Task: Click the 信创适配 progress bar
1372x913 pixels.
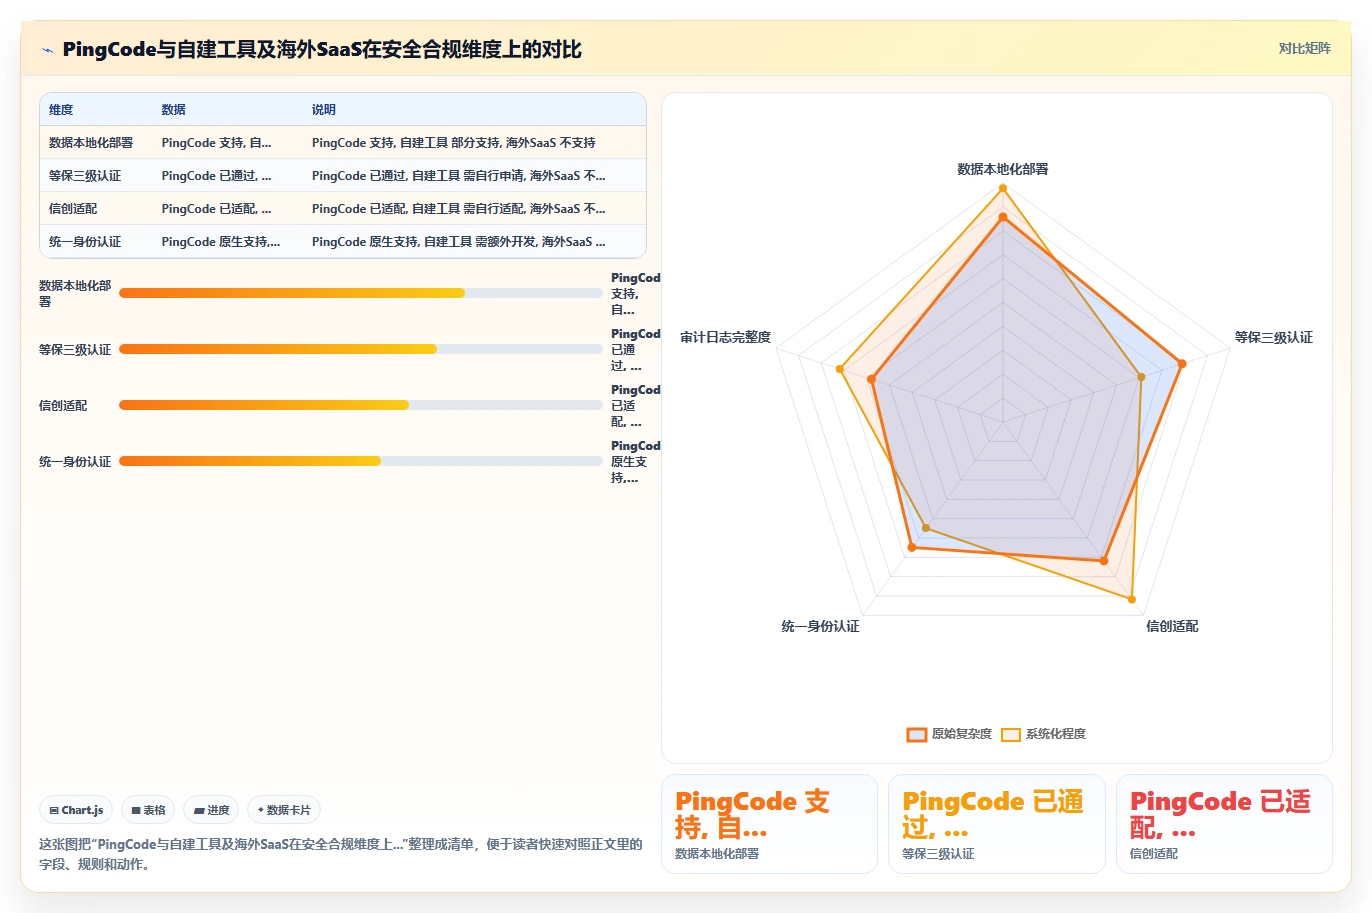Action: [x=361, y=405]
